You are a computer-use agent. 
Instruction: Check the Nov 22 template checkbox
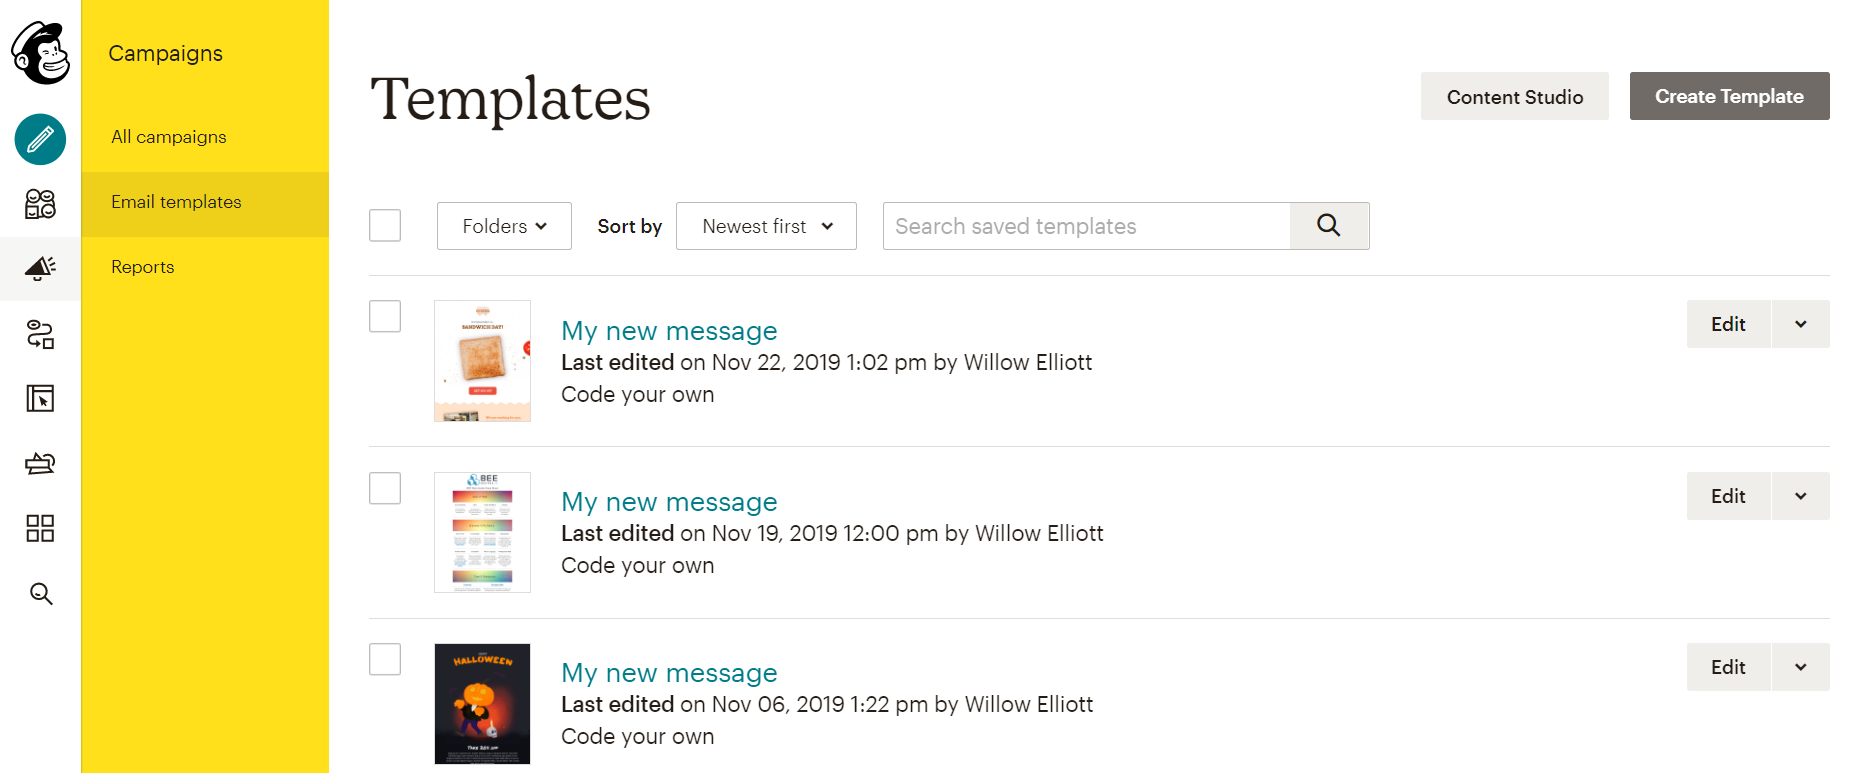(x=385, y=316)
